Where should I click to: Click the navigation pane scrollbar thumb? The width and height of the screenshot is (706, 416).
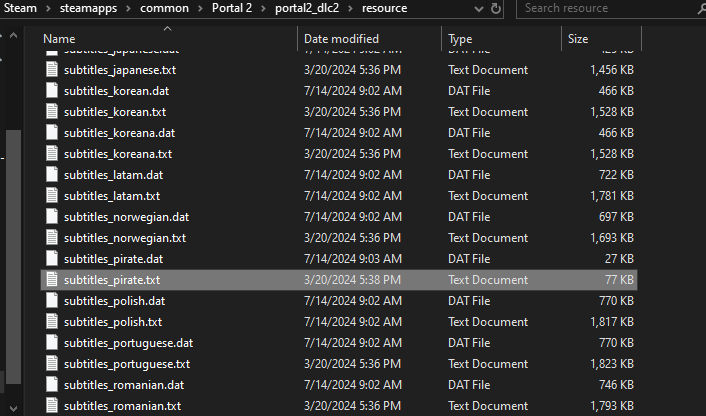[x=14, y=257]
